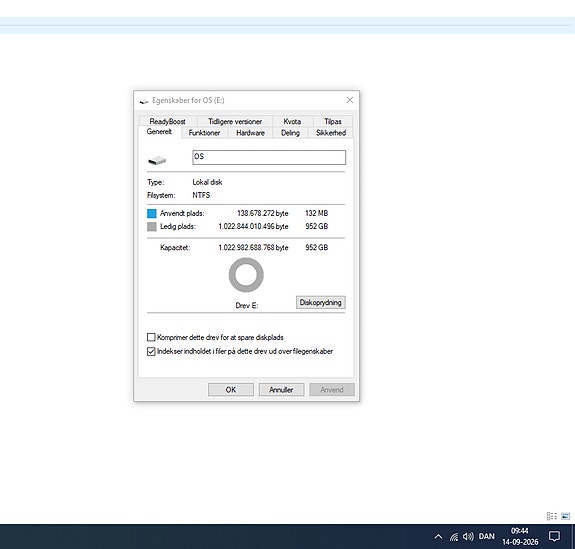Click the drive icon in the title bar

[x=144, y=101]
